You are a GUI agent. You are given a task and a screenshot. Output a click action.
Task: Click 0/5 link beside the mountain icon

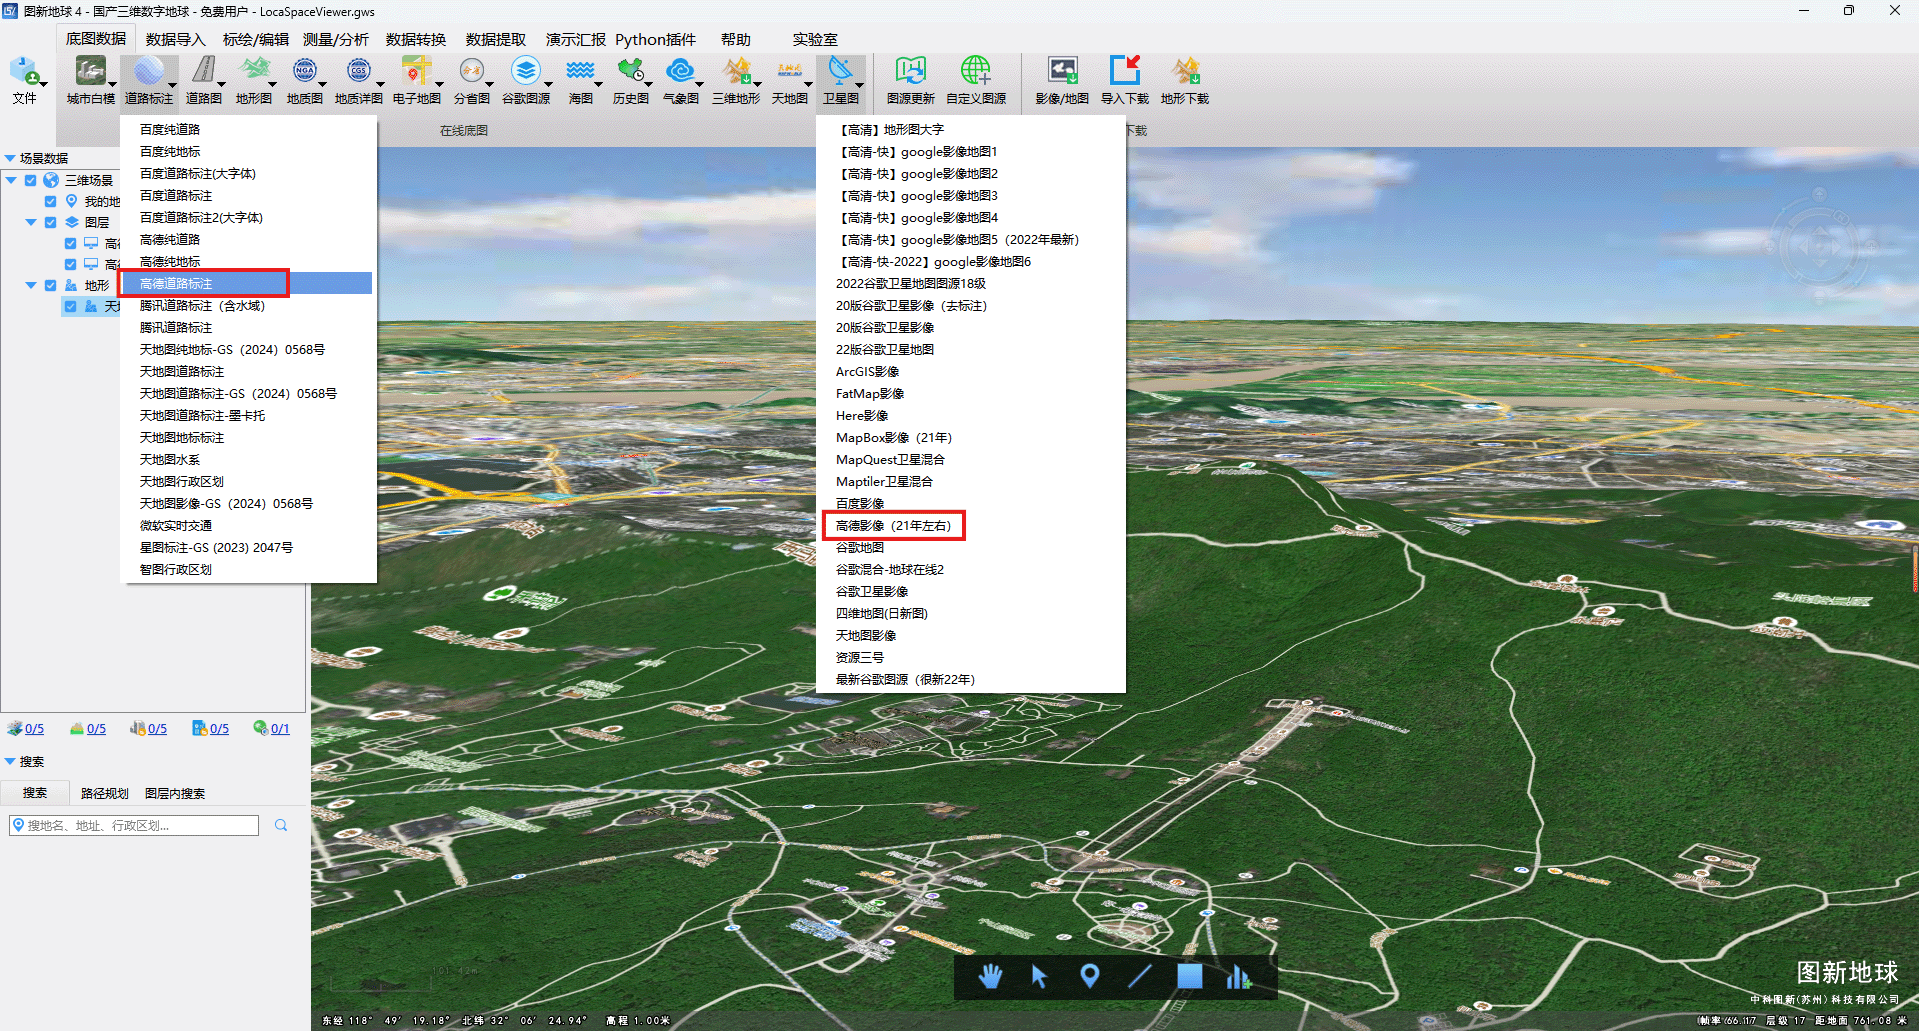96,729
